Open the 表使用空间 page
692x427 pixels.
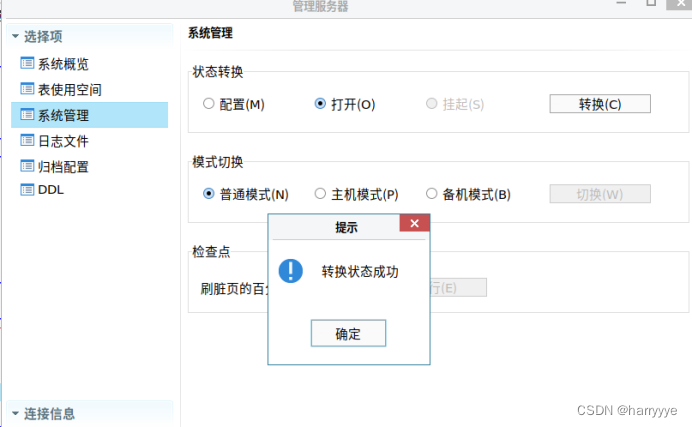89,90
